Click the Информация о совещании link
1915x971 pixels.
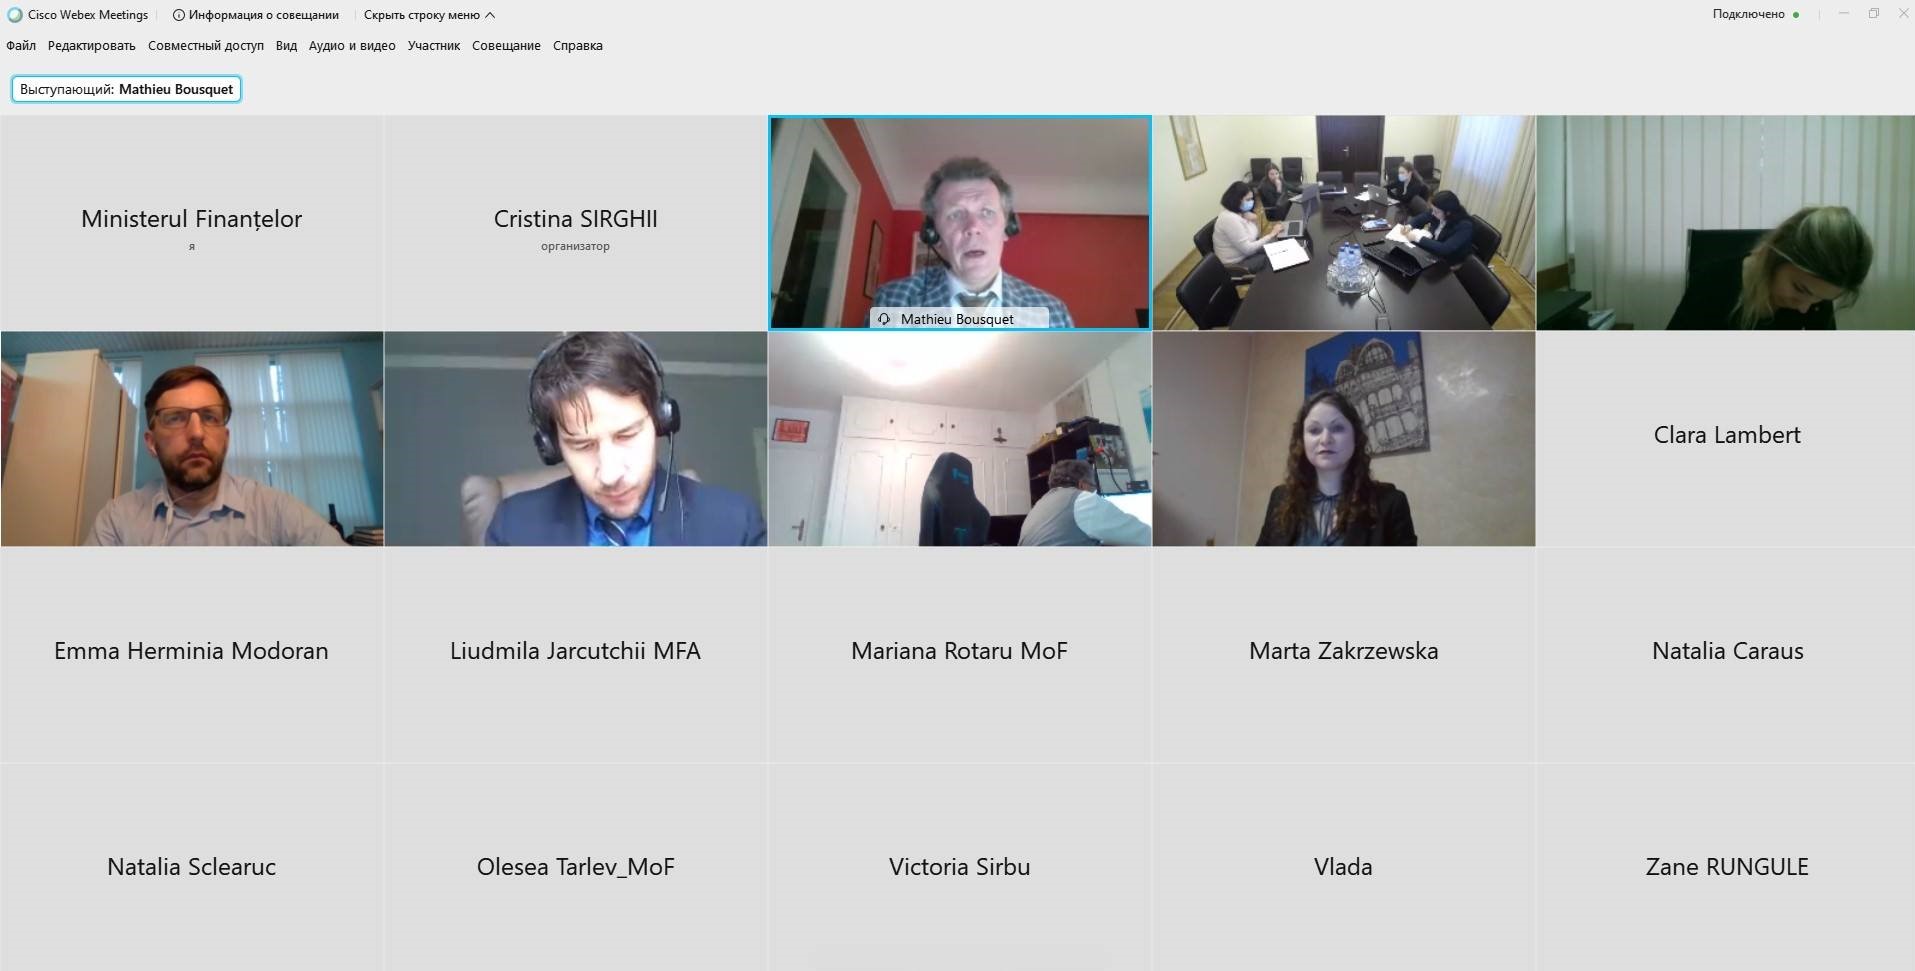(264, 15)
